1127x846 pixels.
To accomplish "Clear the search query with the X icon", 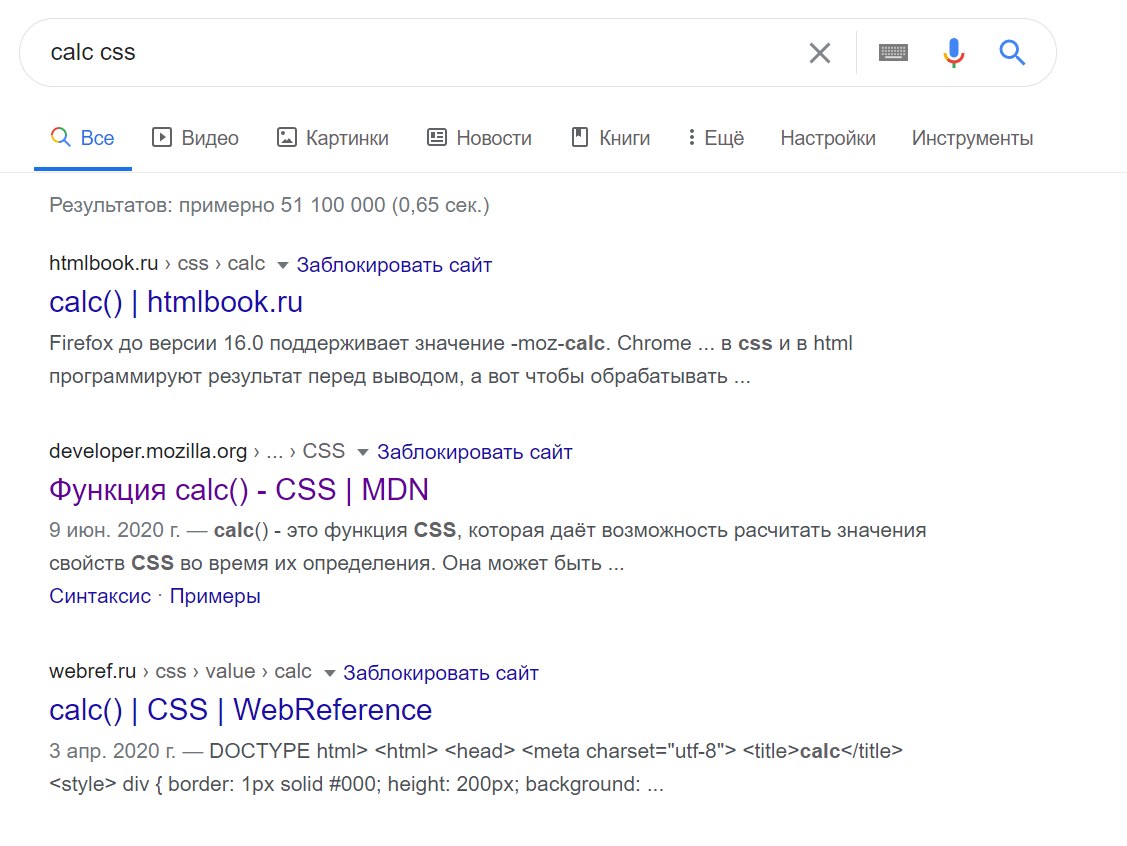I will tap(819, 52).
